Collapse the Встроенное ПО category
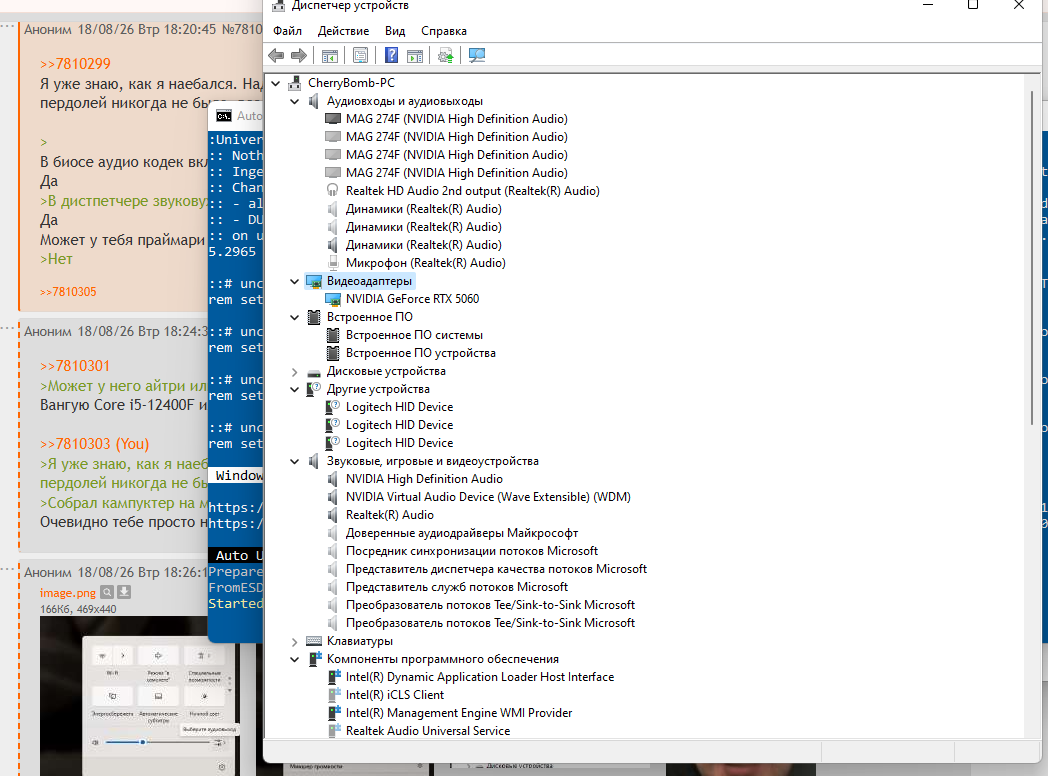Viewport: 1048px width, 776px height. [294, 317]
